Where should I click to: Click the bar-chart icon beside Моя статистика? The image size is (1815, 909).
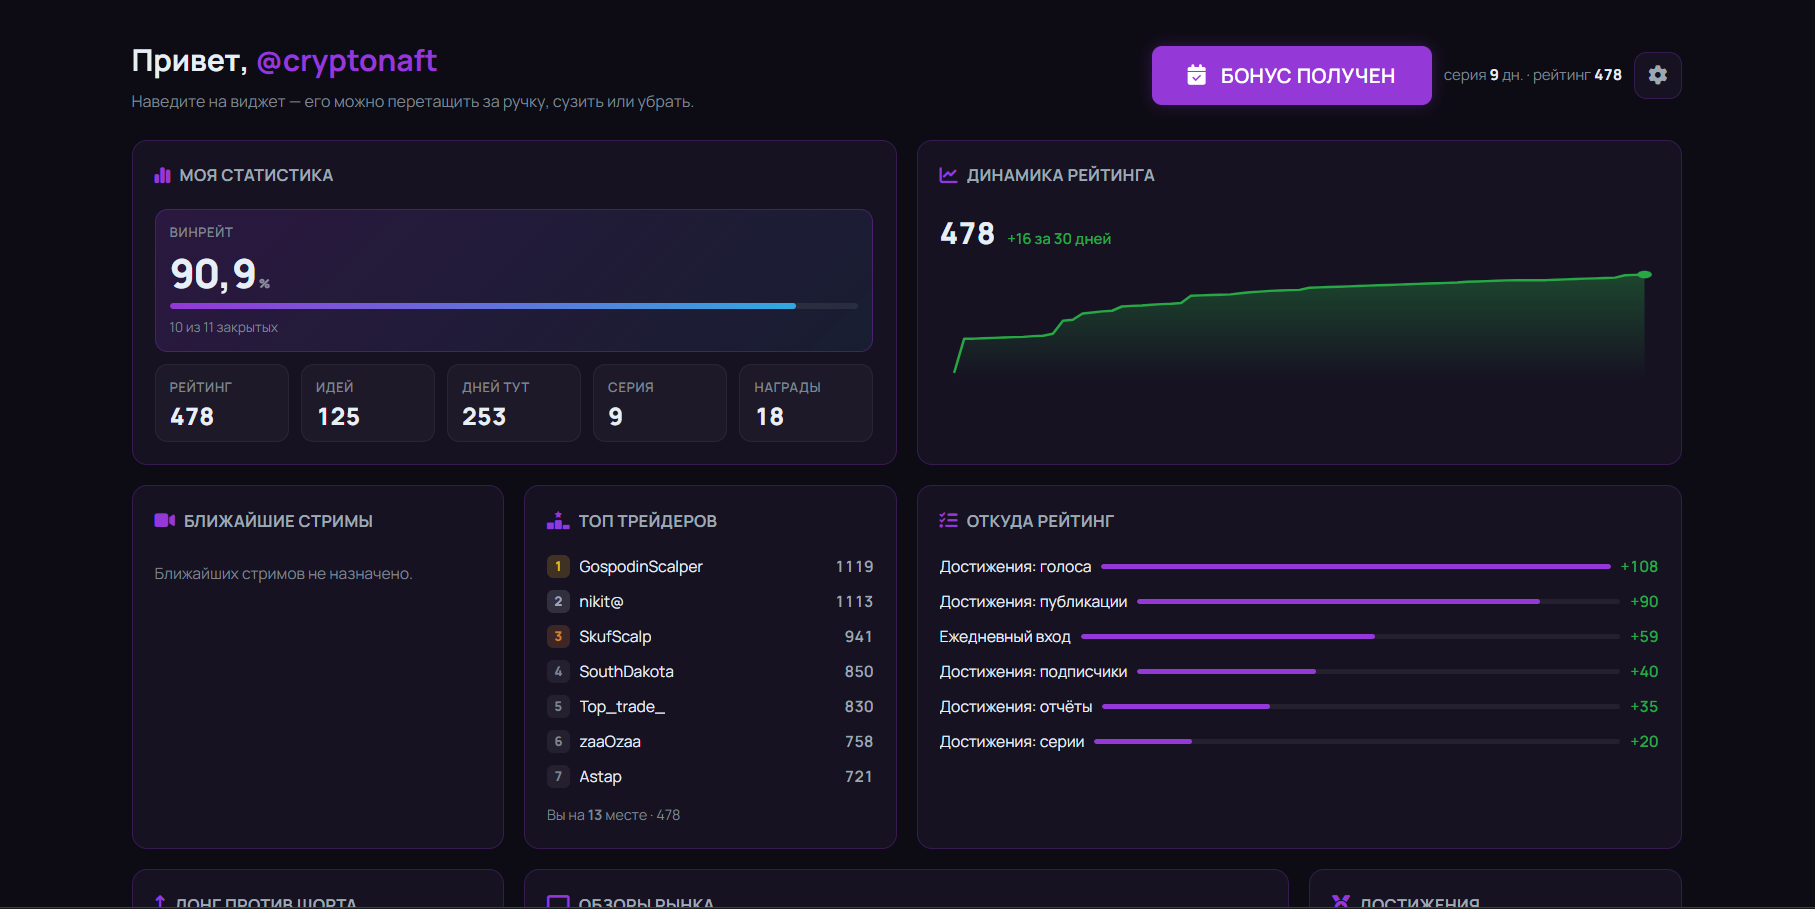[x=162, y=175]
